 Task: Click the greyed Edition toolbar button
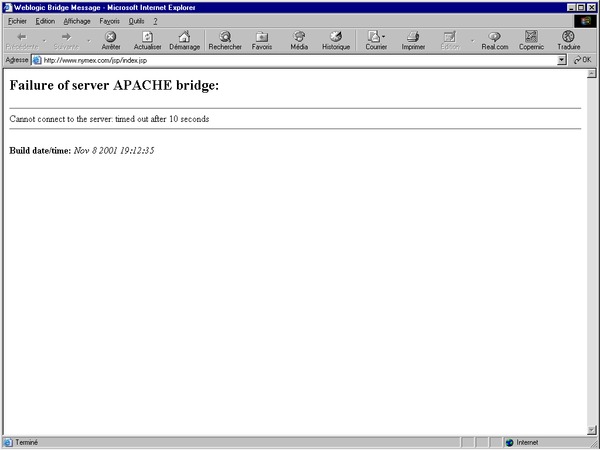[x=450, y=41]
